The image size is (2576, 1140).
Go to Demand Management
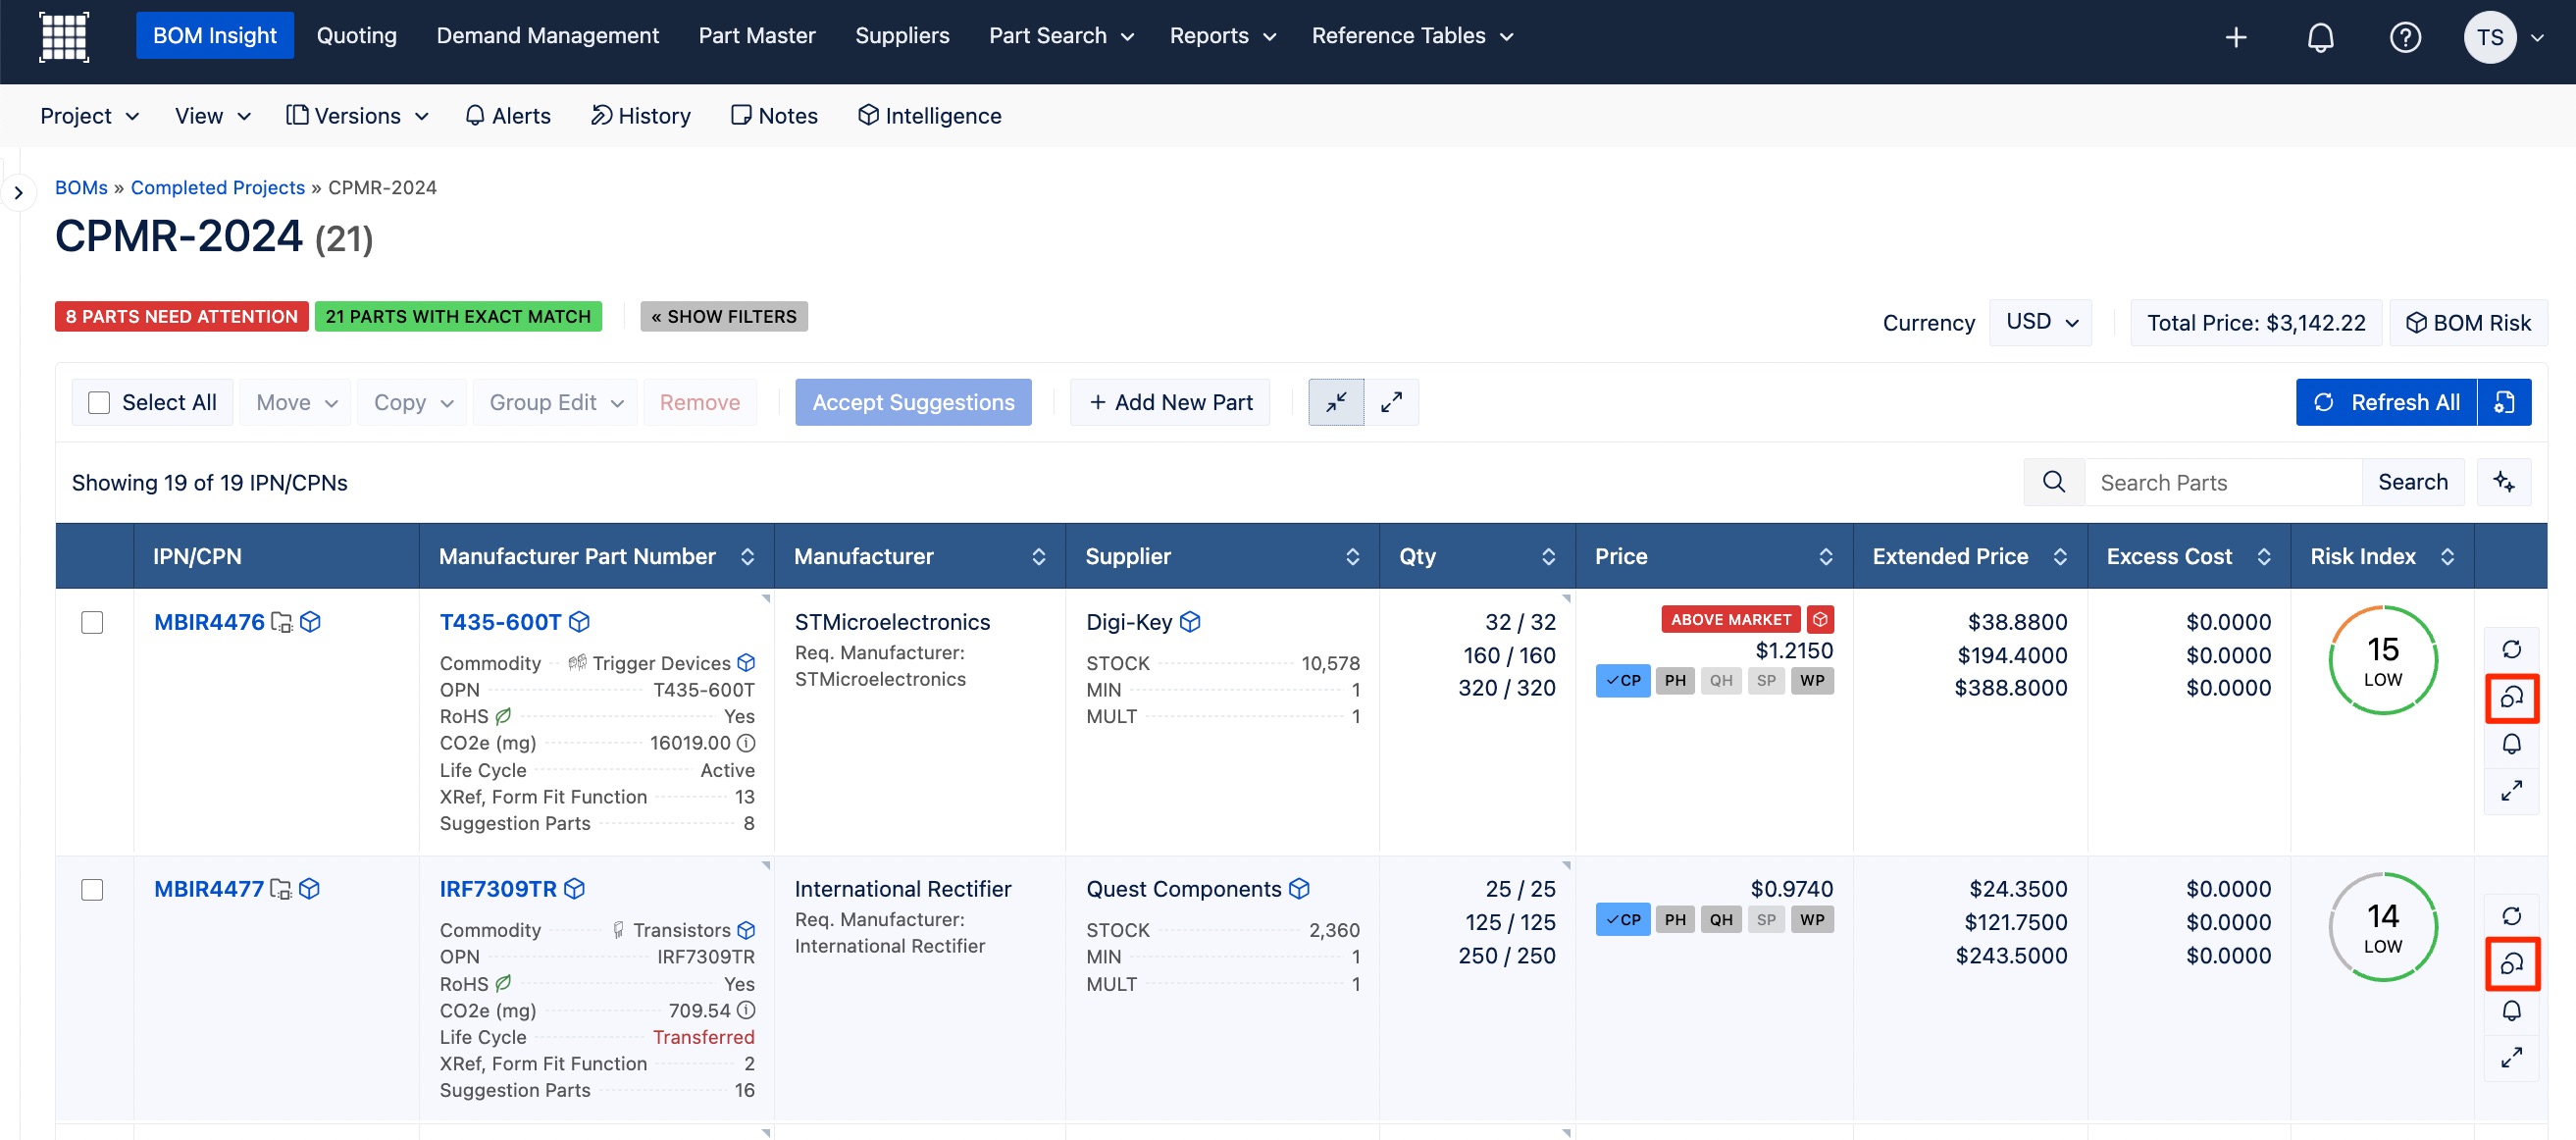point(547,36)
